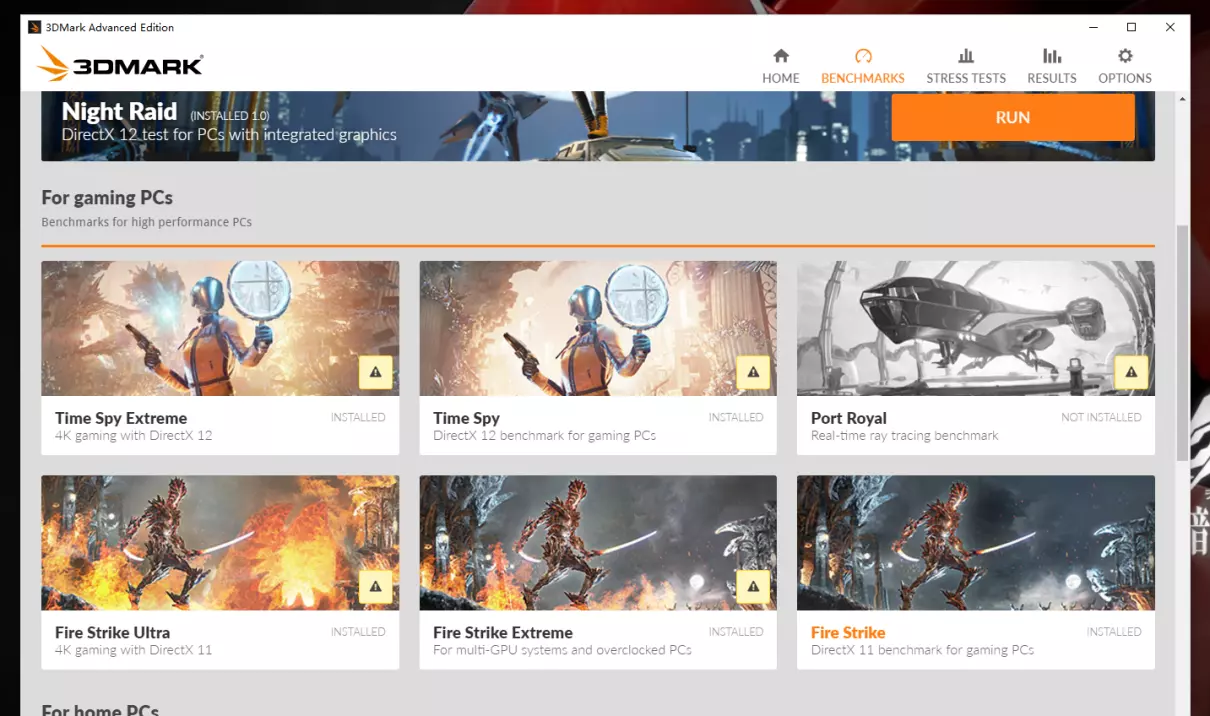Screen dimensions: 1210x716
Task: Open Time Spy benchmark title
Action: pyautogui.click(x=466, y=418)
